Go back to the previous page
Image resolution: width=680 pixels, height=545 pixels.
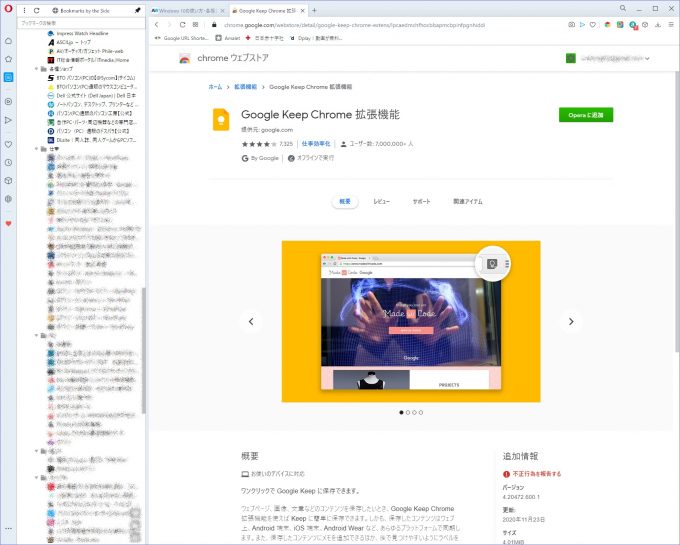click(157, 25)
